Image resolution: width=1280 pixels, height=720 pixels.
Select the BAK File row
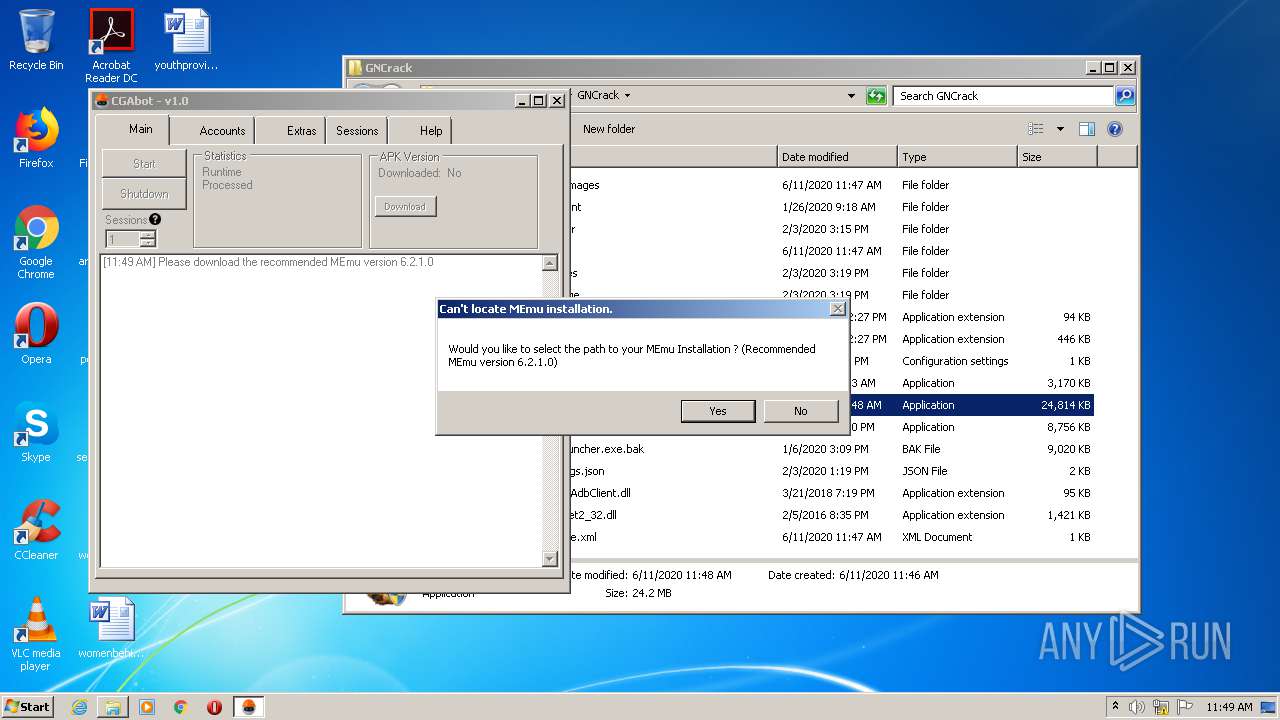point(832,449)
